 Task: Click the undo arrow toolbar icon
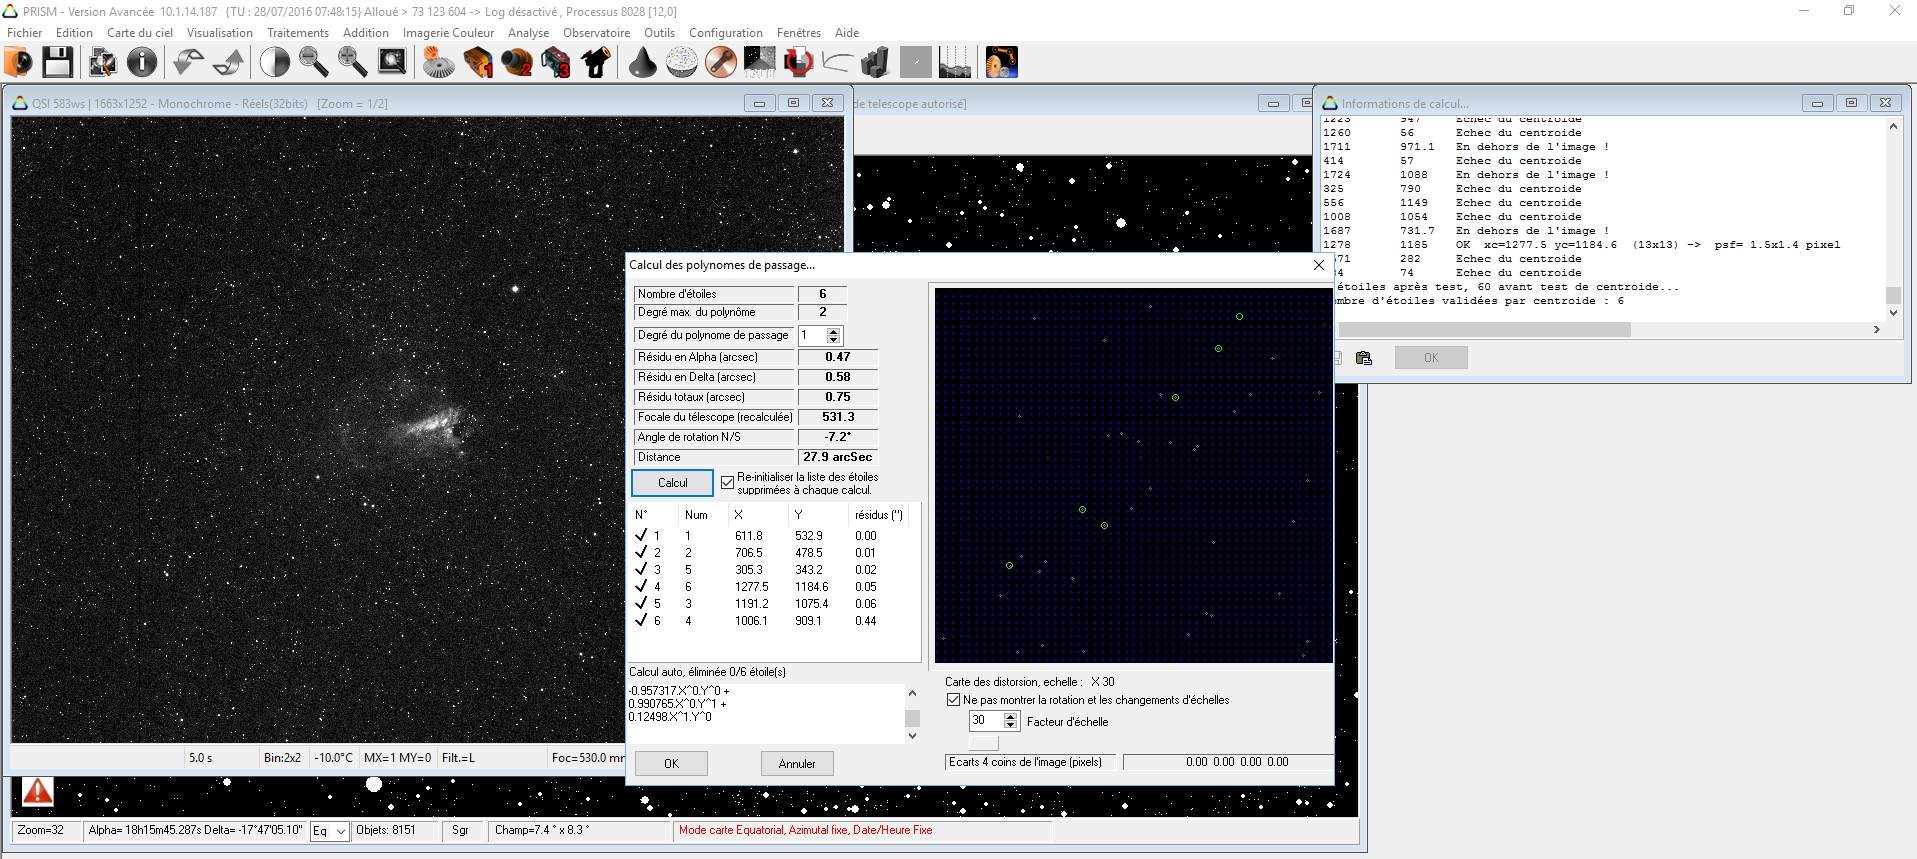(x=187, y=62)
